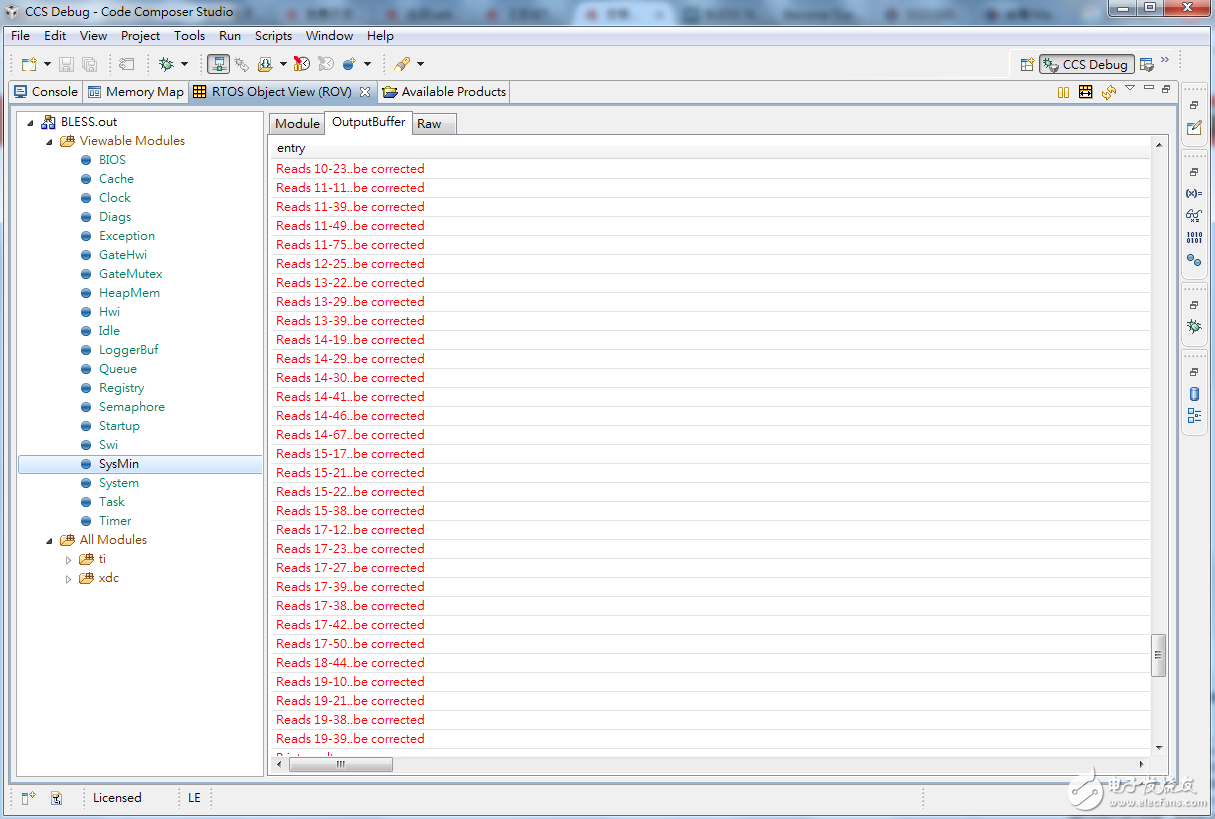Click the CCS Edit perspective icon
1215x819 pixels.
1147,64
